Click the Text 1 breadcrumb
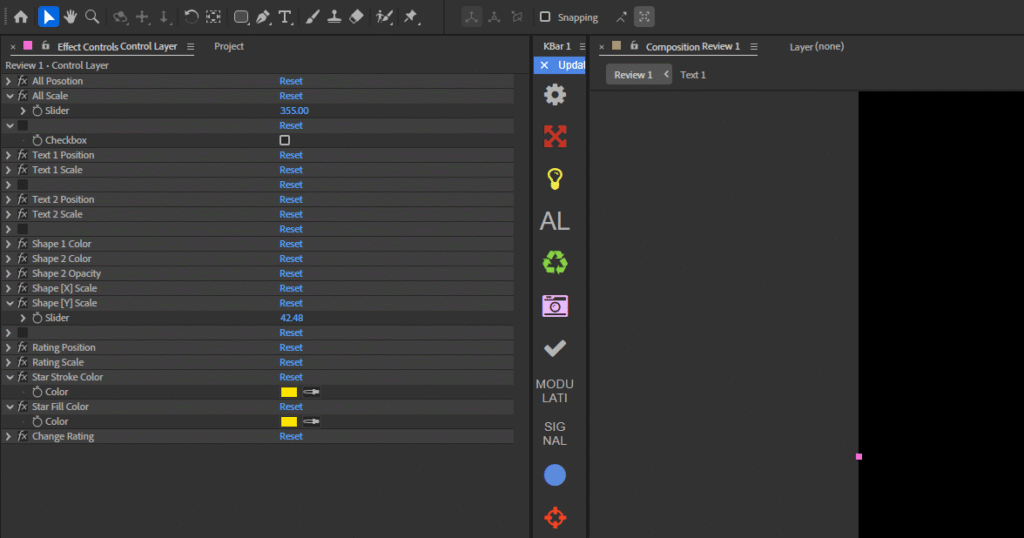Screen dimensions: 1024x538 [x=693, y=75]
